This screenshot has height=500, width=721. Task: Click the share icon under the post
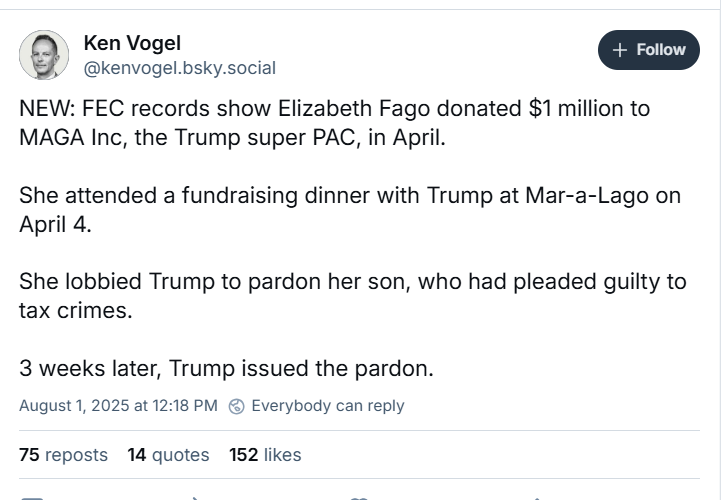pos(536,498)
